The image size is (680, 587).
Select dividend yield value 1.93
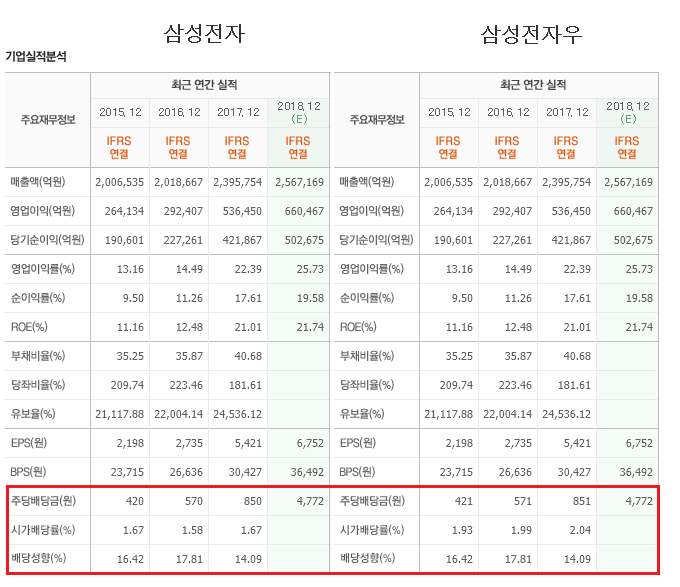462,530
